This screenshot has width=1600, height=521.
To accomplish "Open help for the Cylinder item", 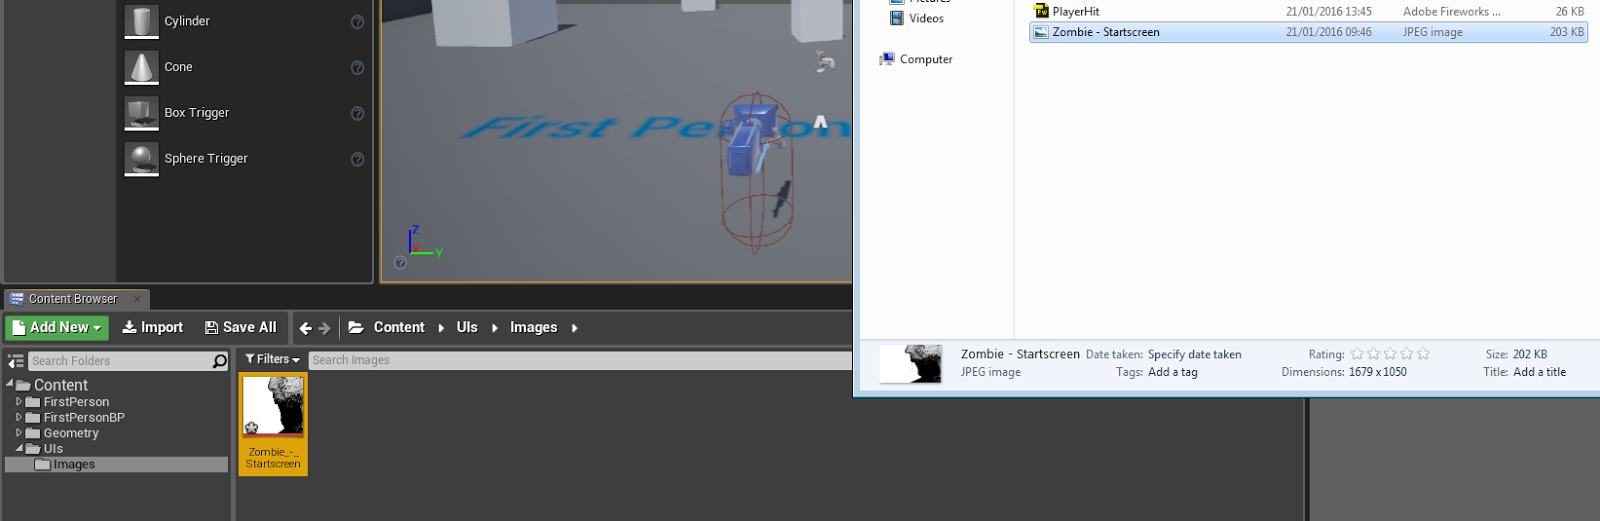I will click(x=357, y=22).
